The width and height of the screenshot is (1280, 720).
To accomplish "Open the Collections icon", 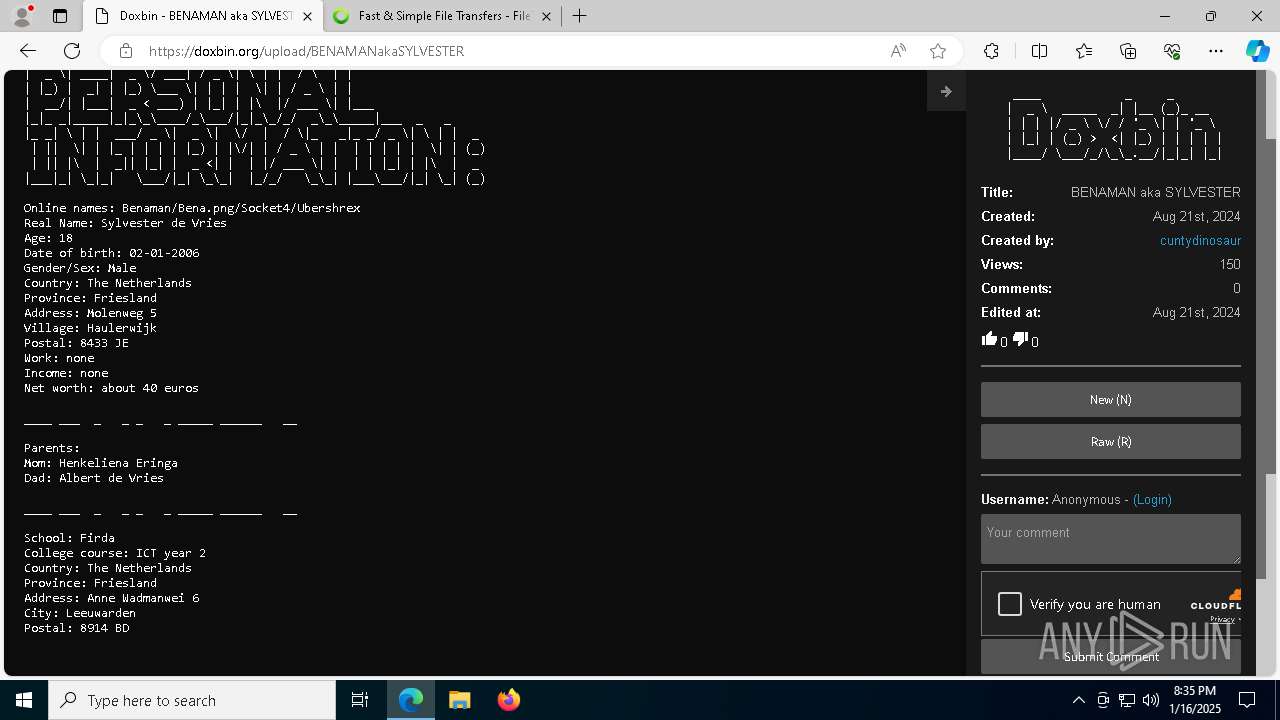I will 1128,51.
